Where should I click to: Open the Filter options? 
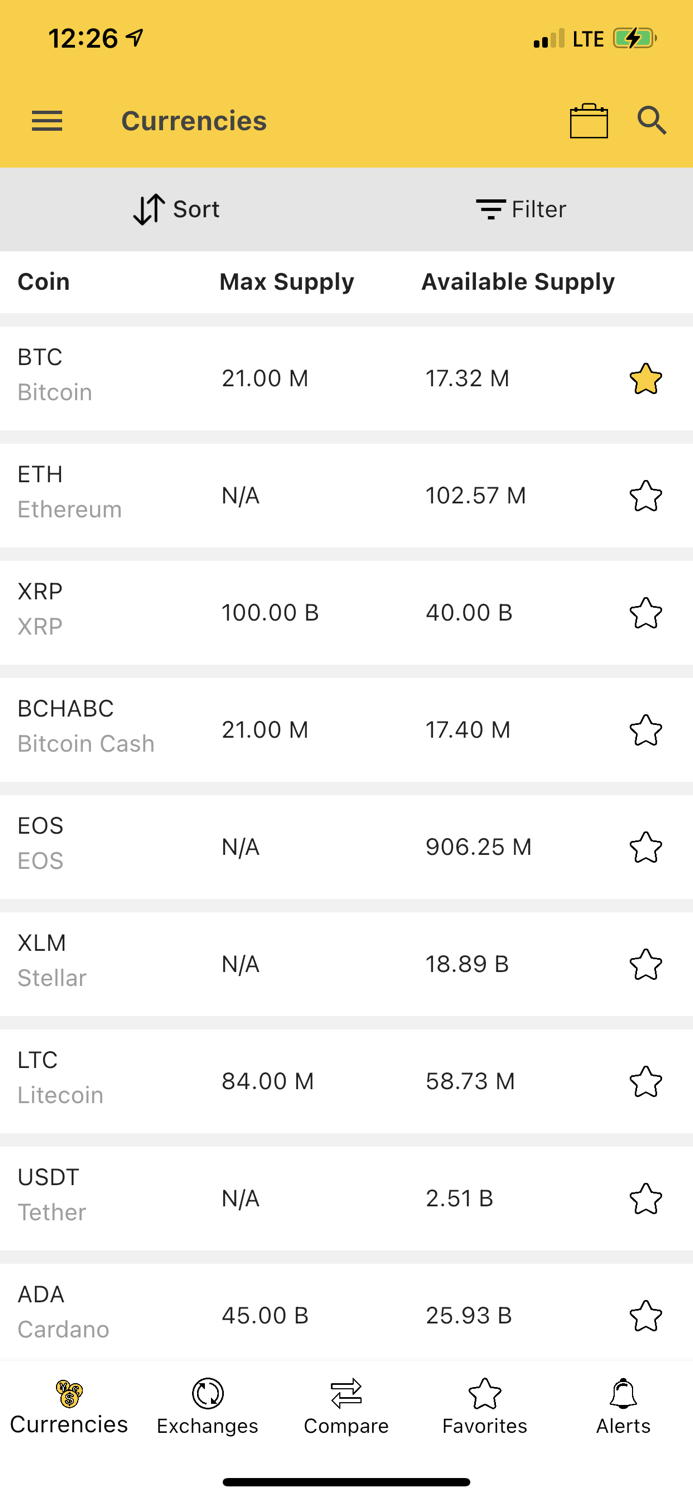coord(521,209)
